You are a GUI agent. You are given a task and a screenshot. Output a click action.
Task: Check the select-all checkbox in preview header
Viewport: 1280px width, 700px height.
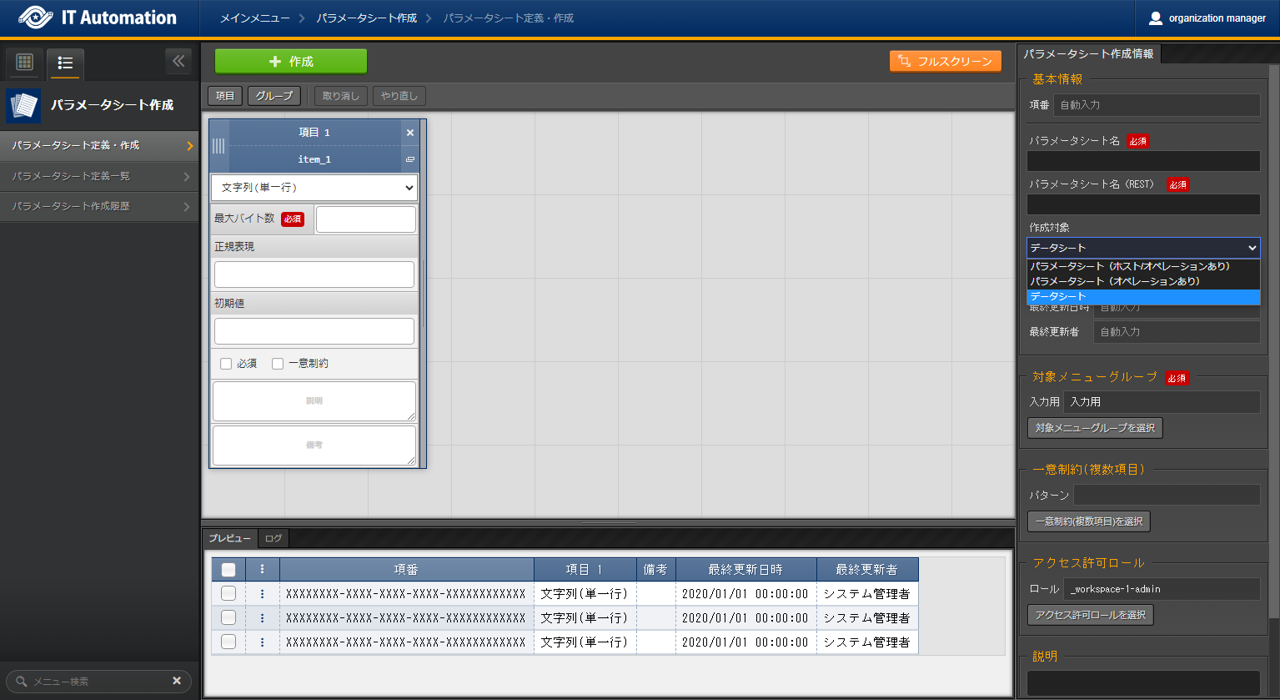pyautogui.click(x=228, y=569)
